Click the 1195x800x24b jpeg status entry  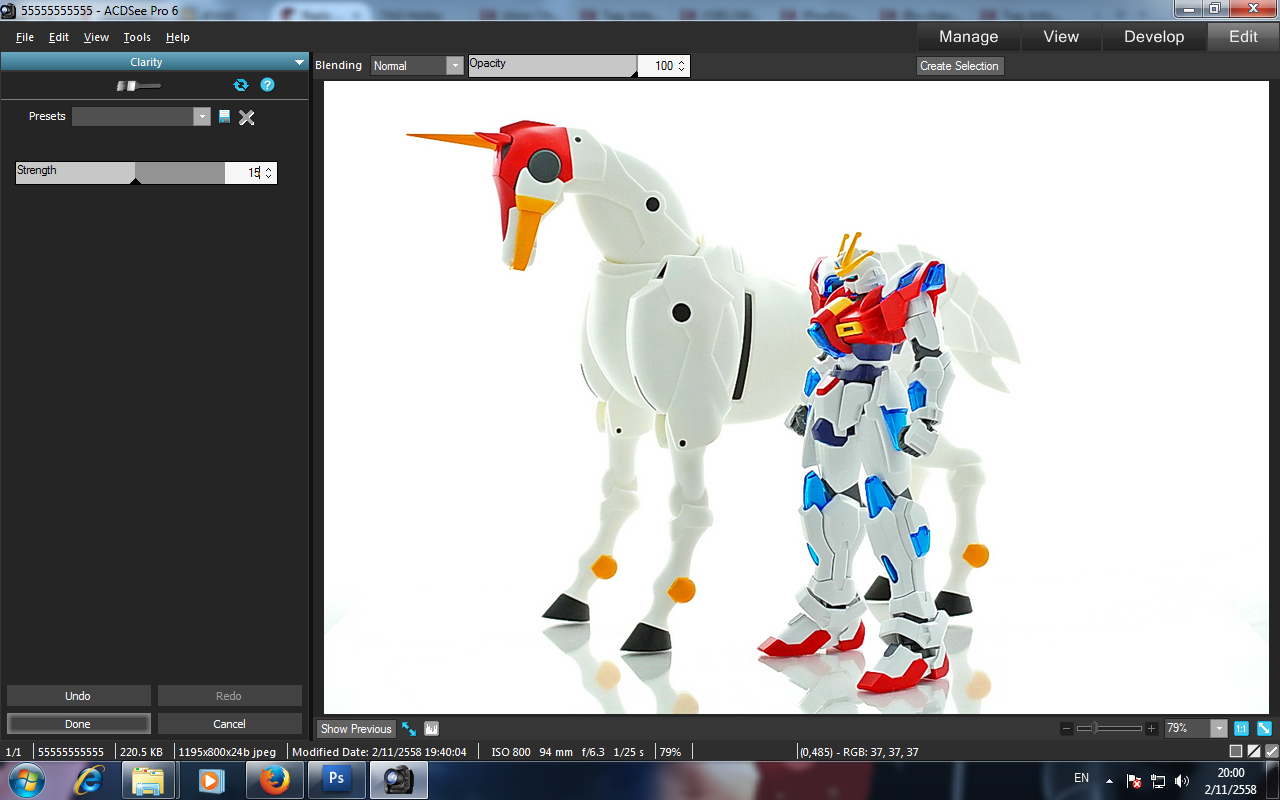(x=227, y=752)
